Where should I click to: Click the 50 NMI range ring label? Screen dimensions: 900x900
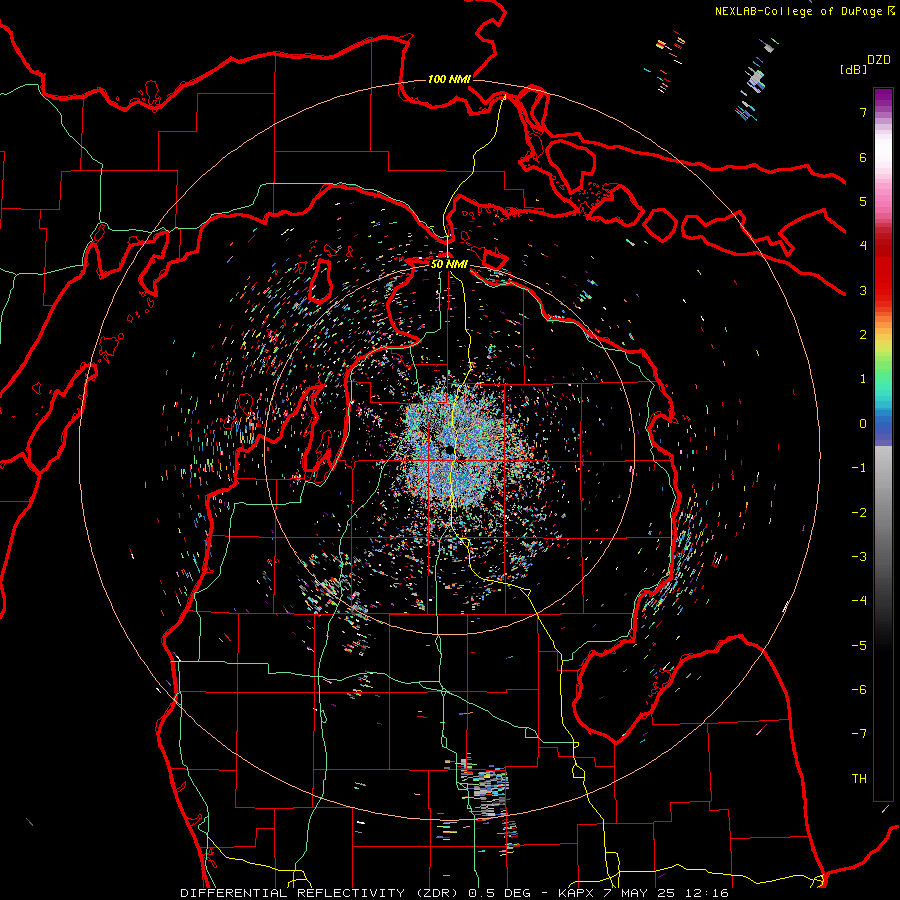tap(449, 264)
